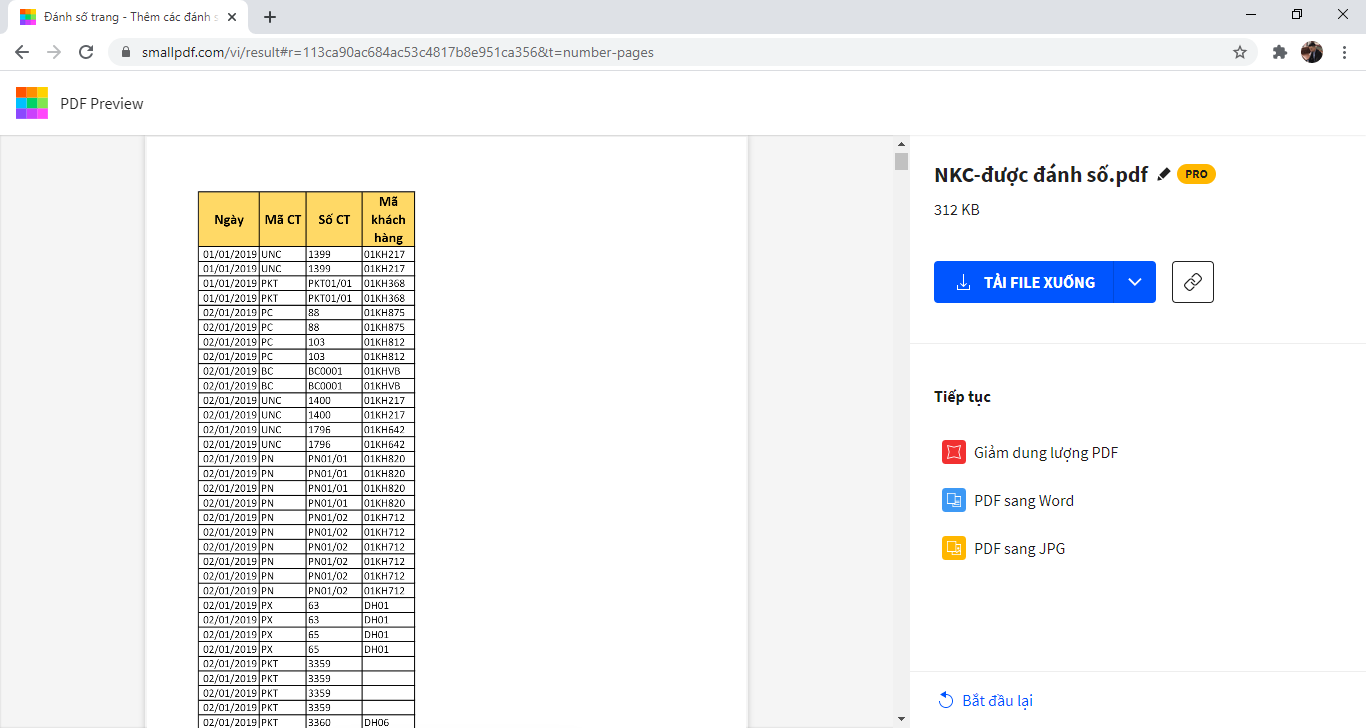
Task: Click the first 01KH642 customer code cell
Action: [388, 430]
